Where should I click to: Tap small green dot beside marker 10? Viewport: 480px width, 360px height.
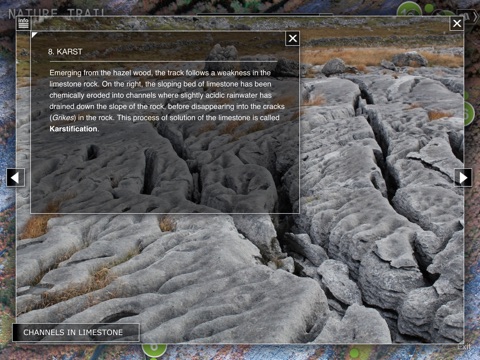tap(429, 7)
